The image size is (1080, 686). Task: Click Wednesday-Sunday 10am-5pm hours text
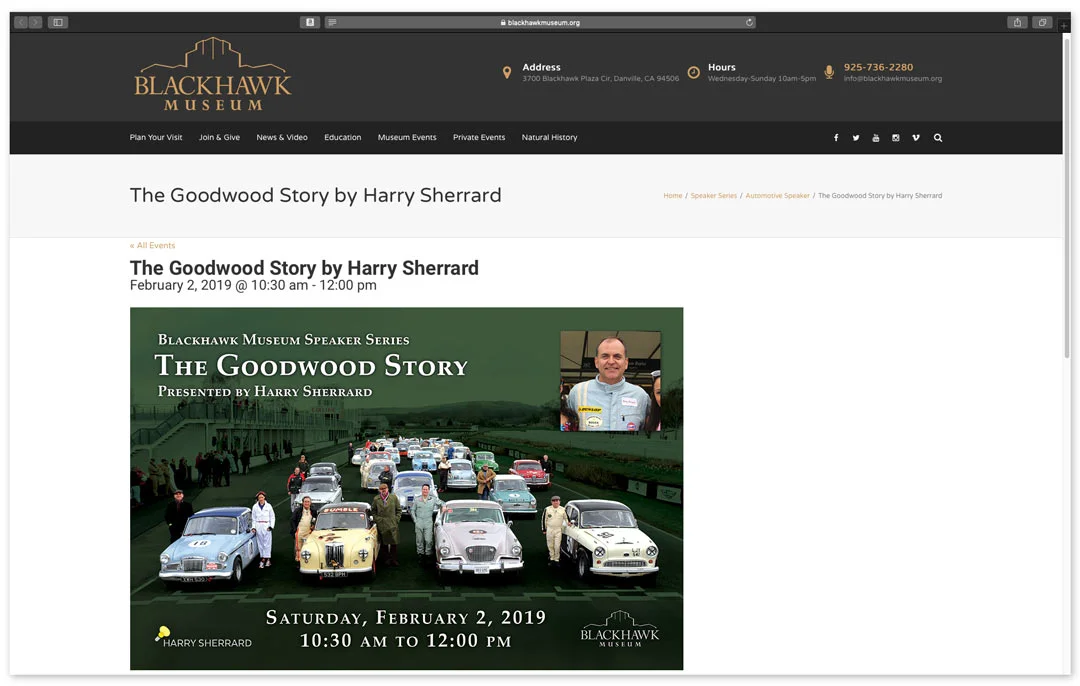762,79
